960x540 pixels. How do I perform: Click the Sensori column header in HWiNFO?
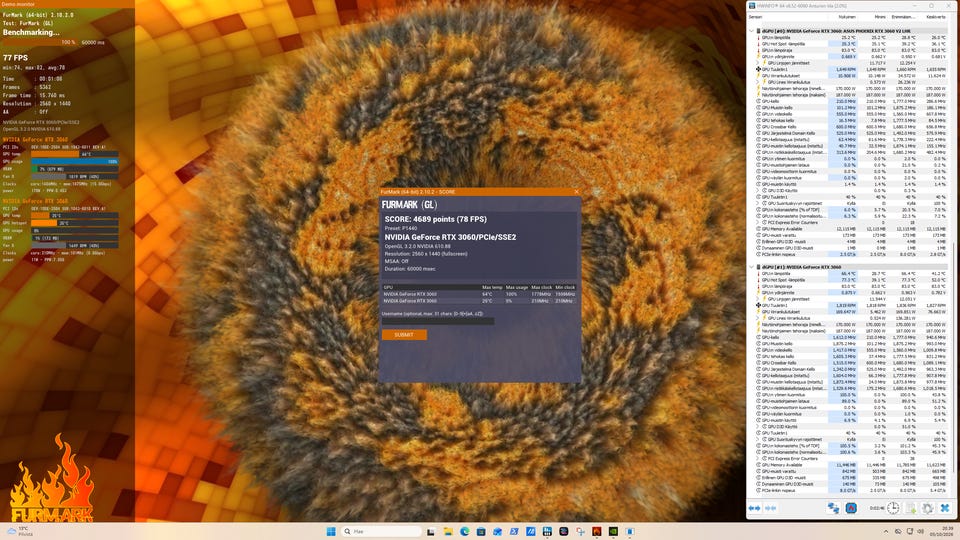757,17
